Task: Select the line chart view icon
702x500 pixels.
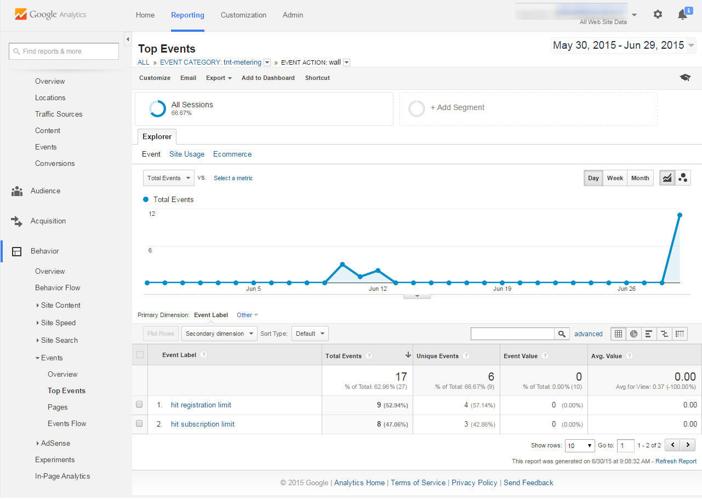Action: (x=667, y=178)
